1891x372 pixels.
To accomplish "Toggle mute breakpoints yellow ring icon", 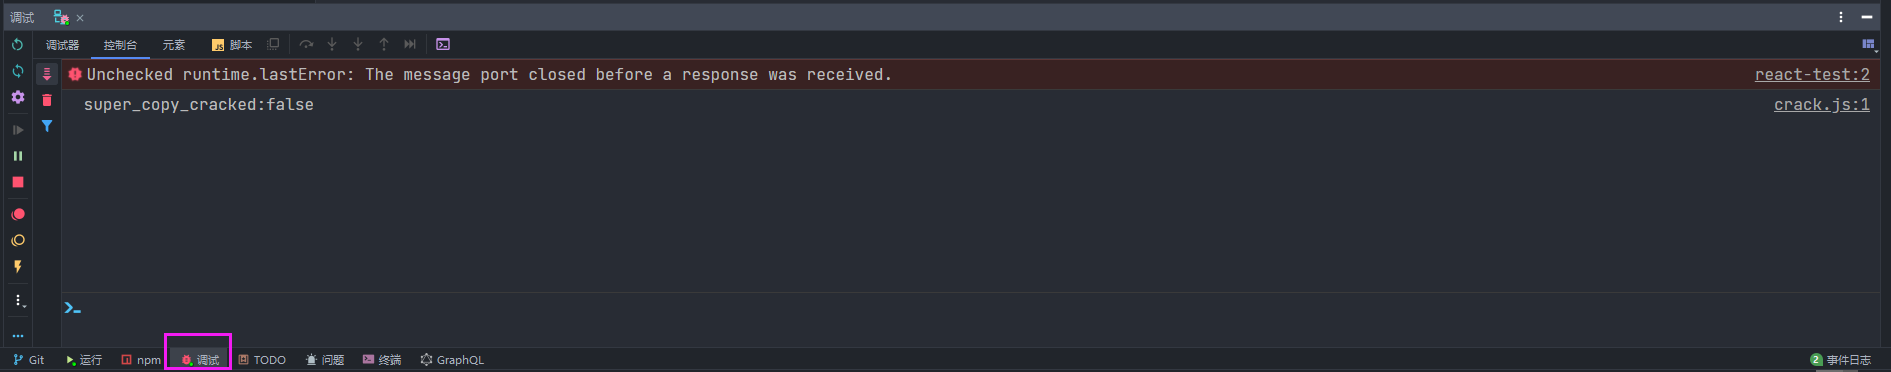I will 17,241.
